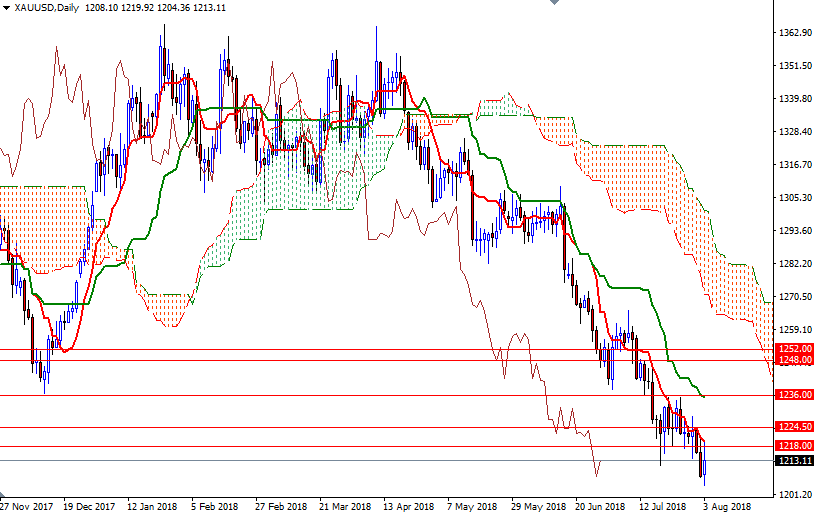Click the small triangle in the bottom-left corner
Screen dimensions: 814x514
click(x=3, y=495)
